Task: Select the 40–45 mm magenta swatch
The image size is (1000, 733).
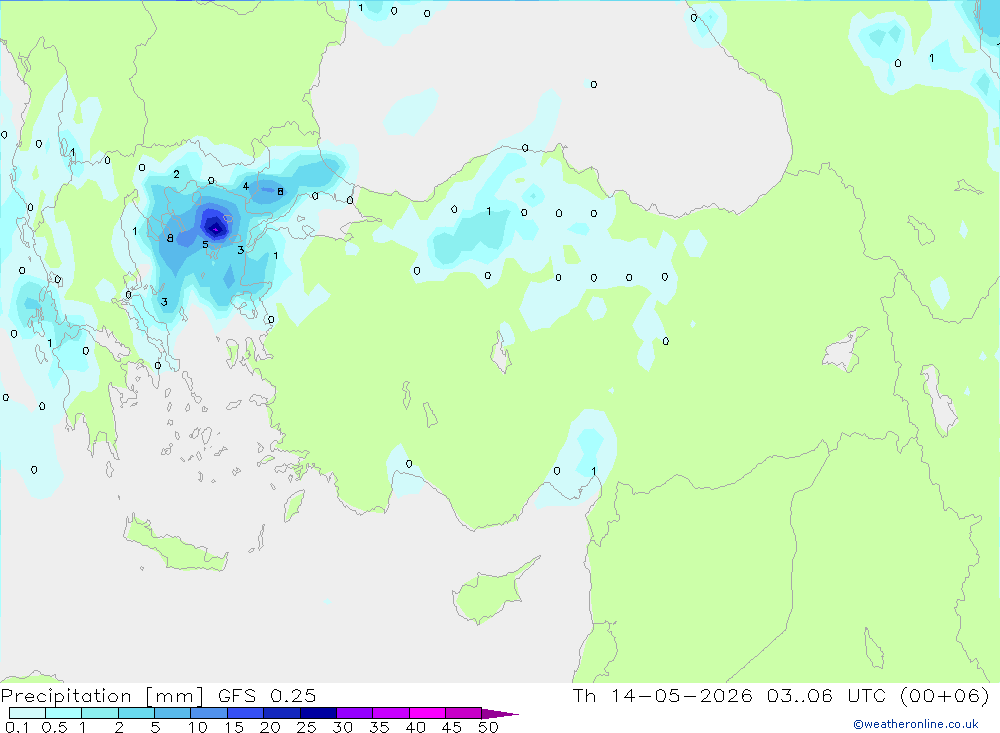Action: point(427,713)
